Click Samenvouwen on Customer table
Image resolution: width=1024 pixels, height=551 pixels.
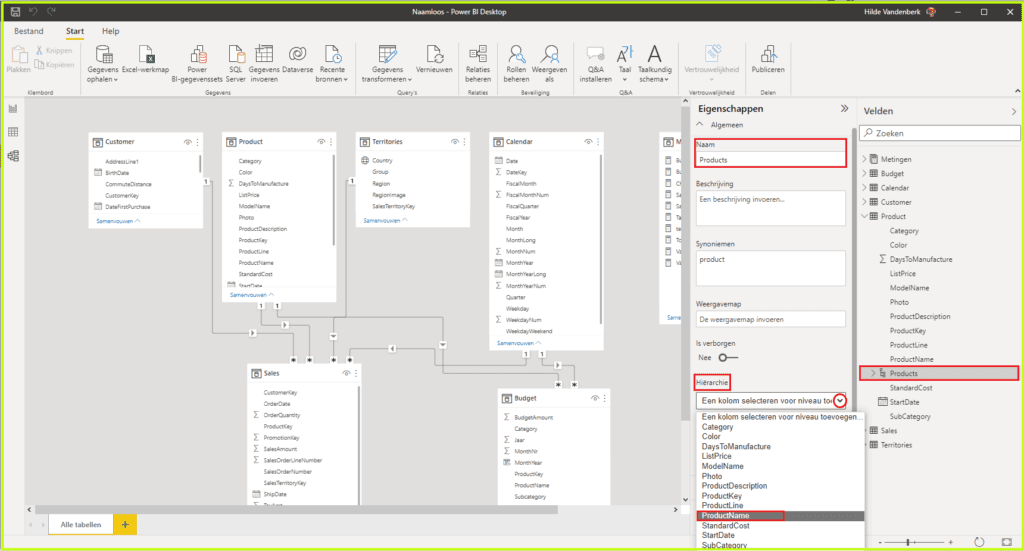[118, 221]
